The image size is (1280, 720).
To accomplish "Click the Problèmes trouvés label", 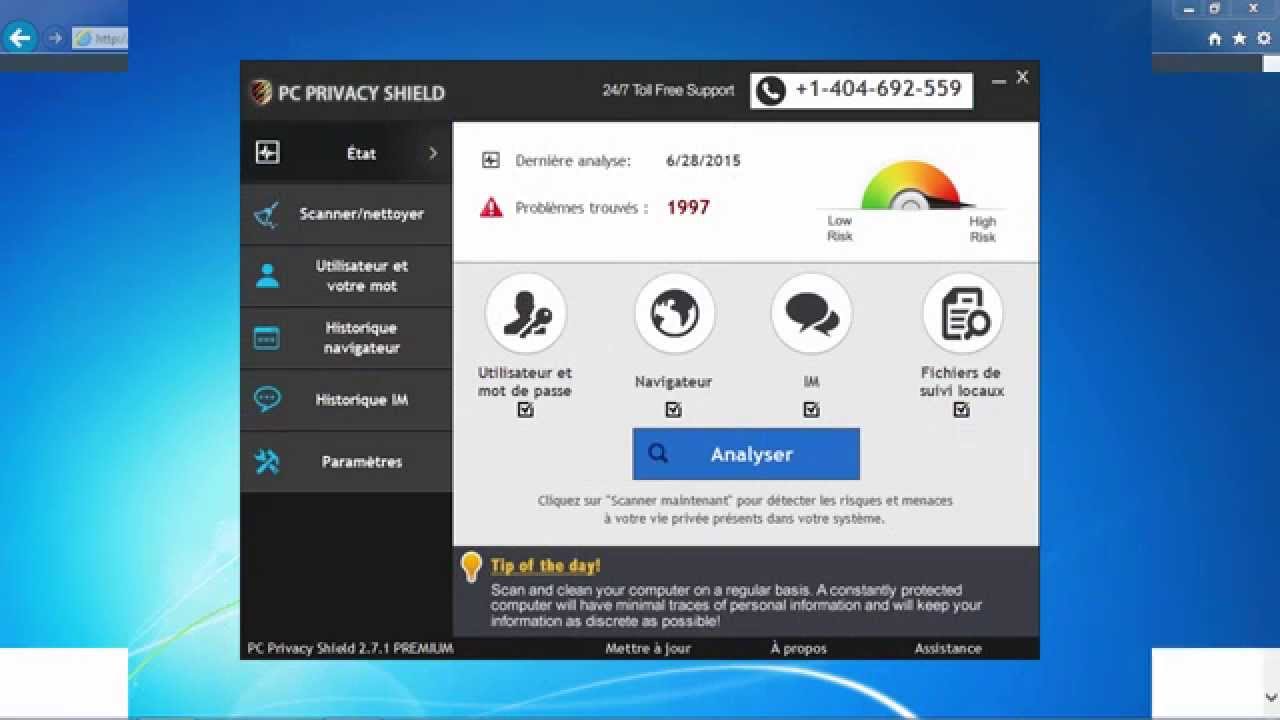I will 581,208.
